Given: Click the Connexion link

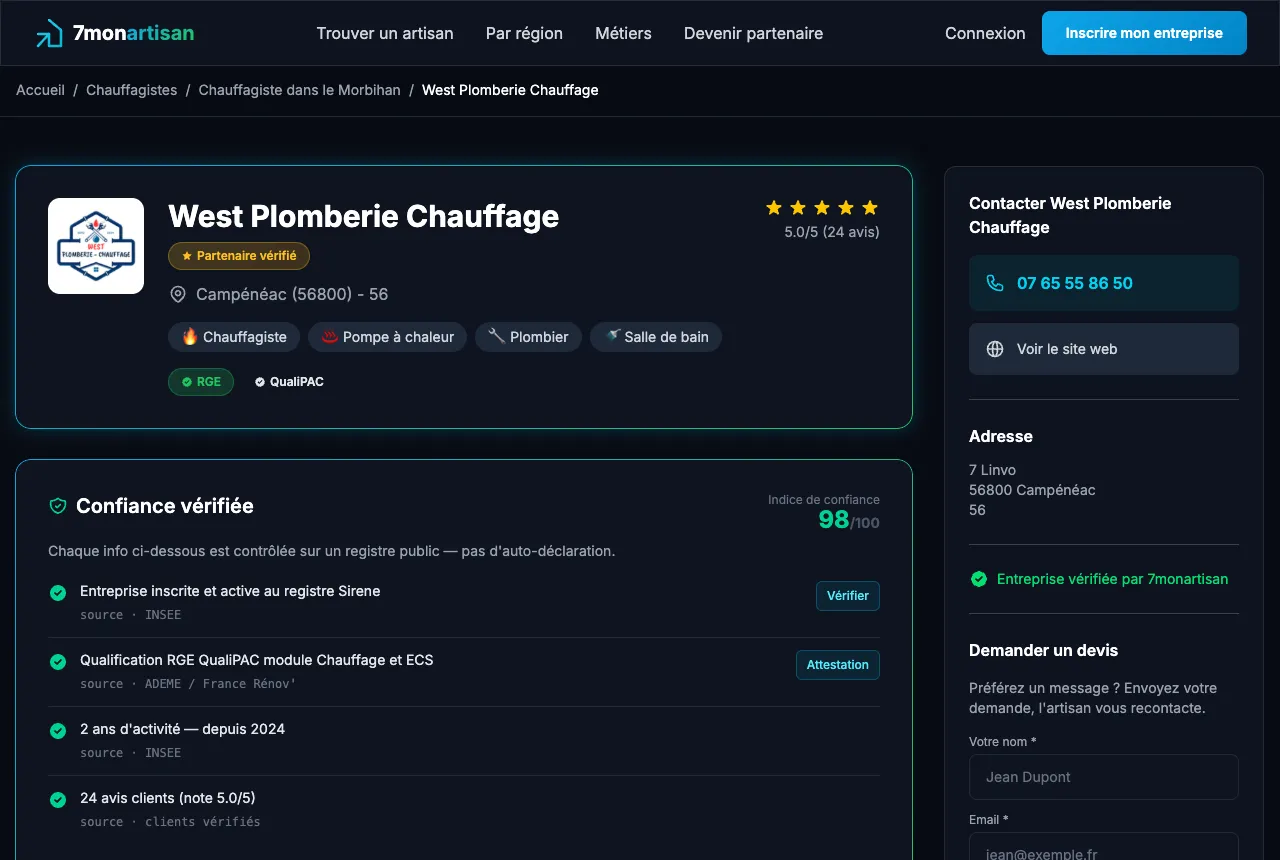Looking at the screenshot, I should click(x=985, y=33).
